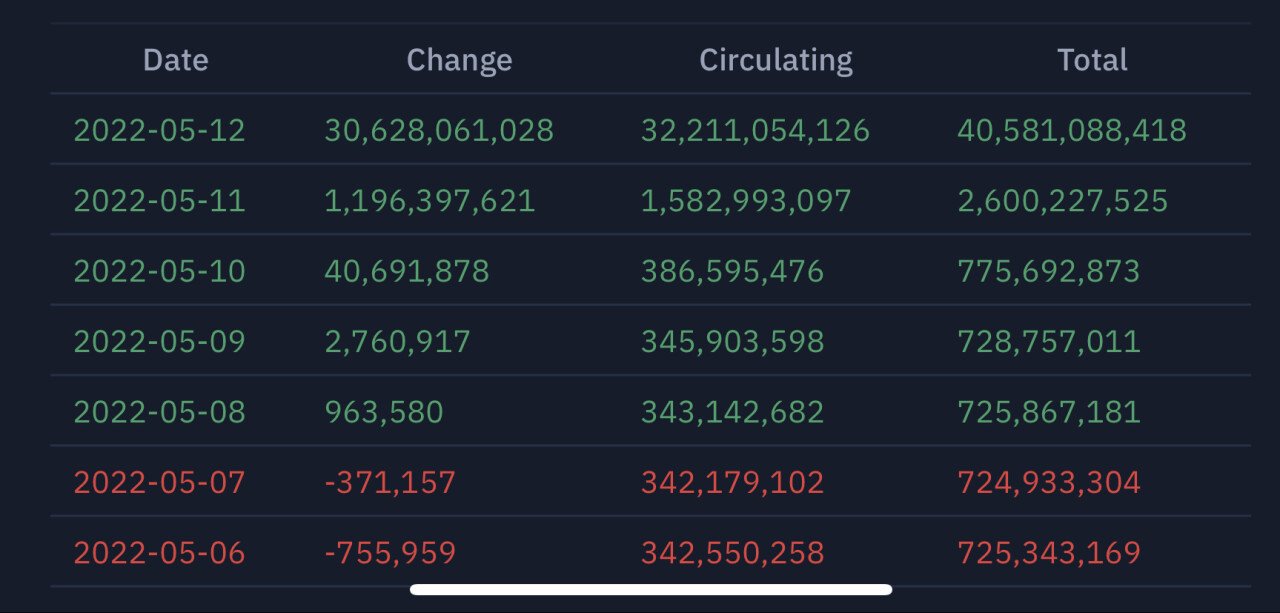
Task: Select change value 963,580
Action: click(384, 412)
